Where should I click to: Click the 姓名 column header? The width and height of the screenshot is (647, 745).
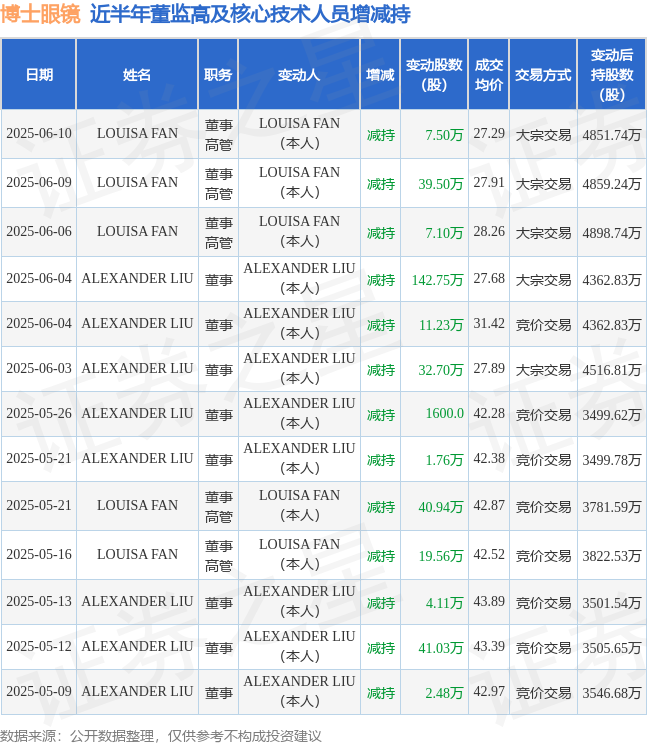tap(137, 75)
